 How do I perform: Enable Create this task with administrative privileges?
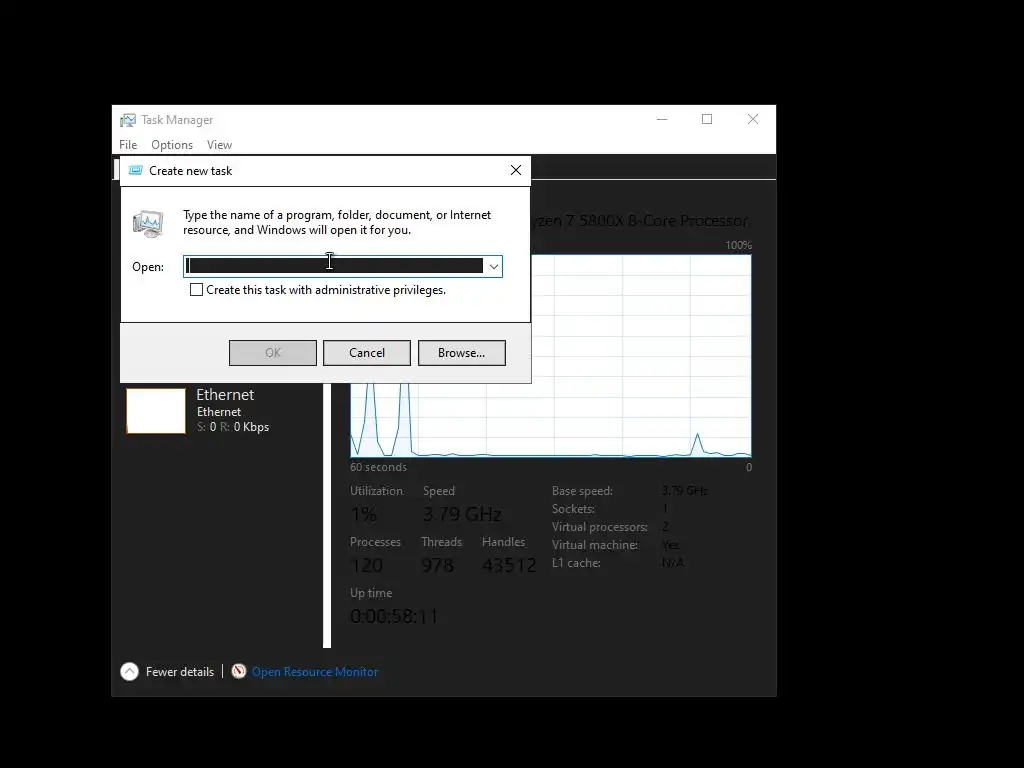point(196,290)
